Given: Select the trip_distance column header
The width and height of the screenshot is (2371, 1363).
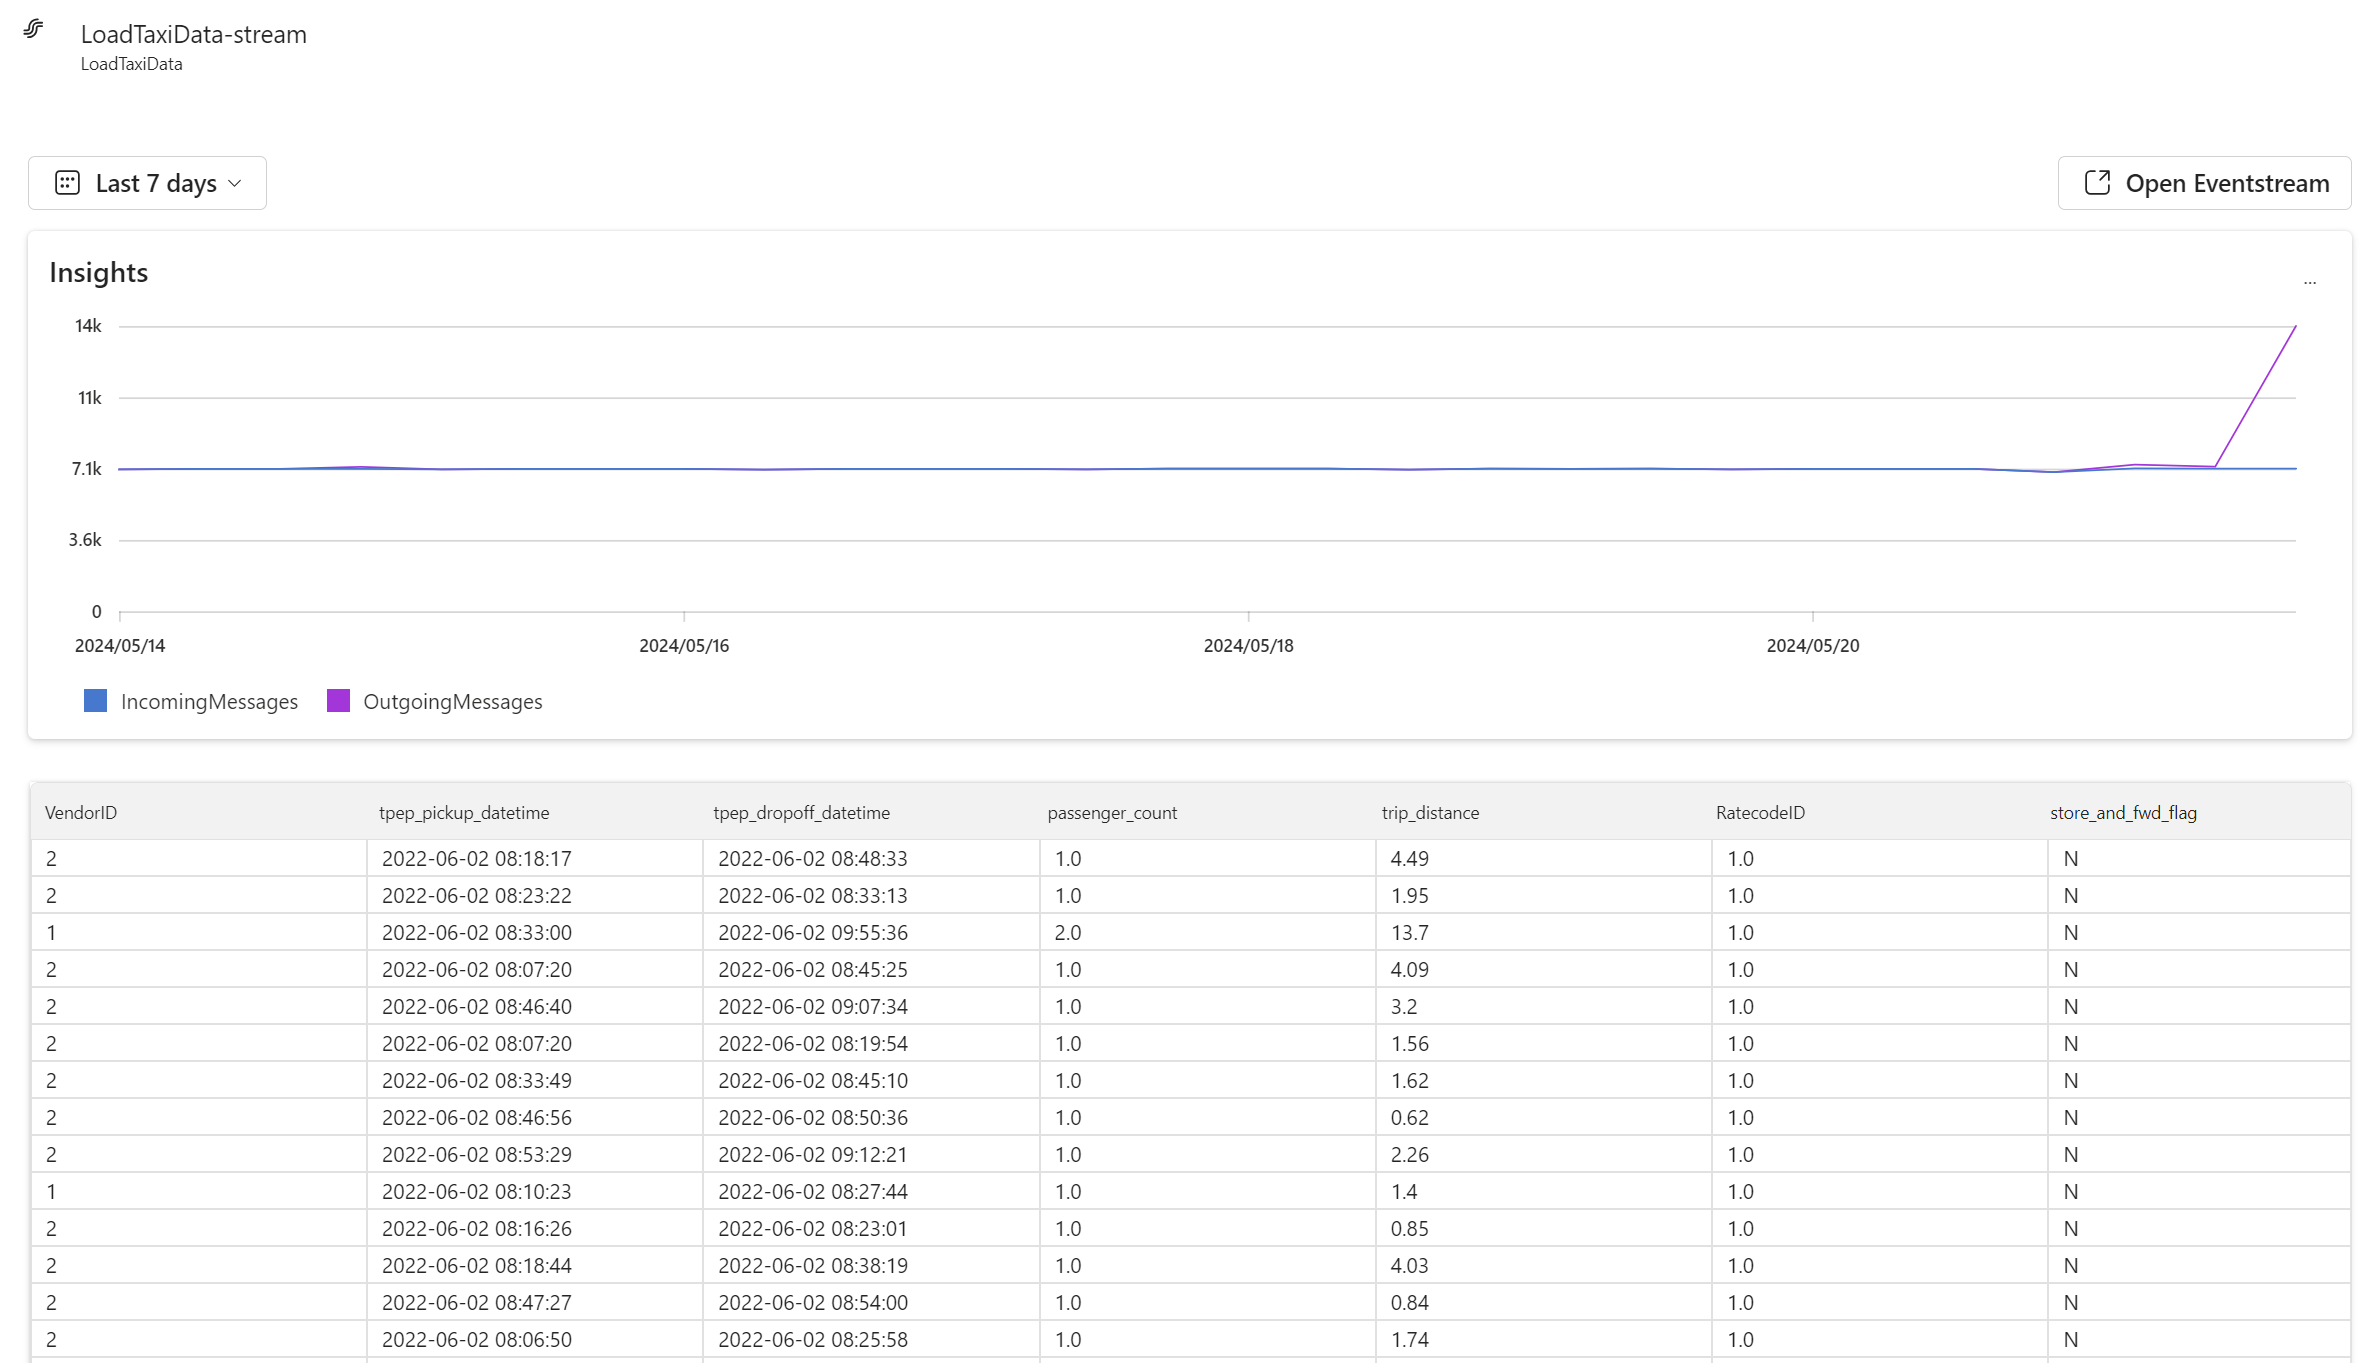Looking at the screenshot, I should click(x=1430, y=812).
